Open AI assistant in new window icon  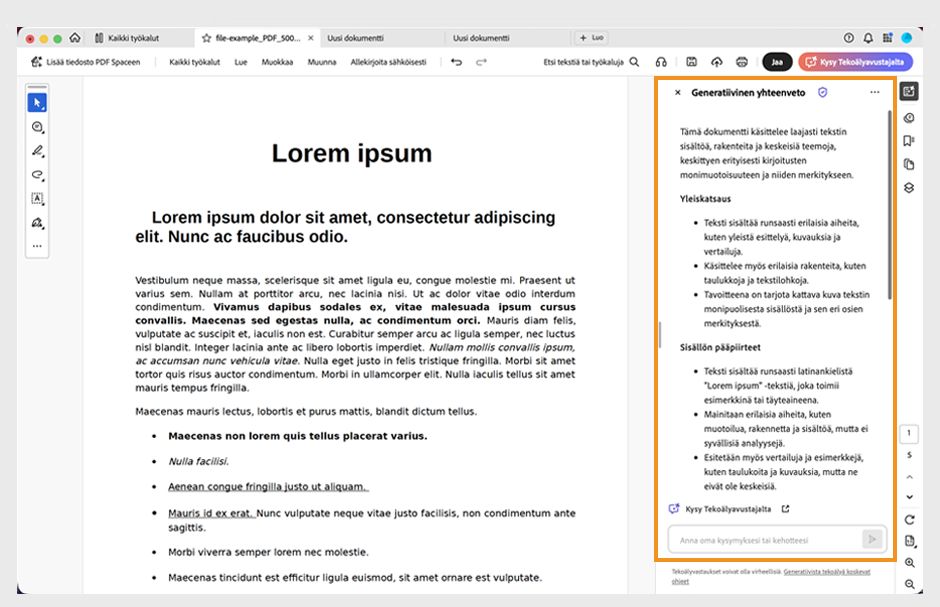pos(785,509)
